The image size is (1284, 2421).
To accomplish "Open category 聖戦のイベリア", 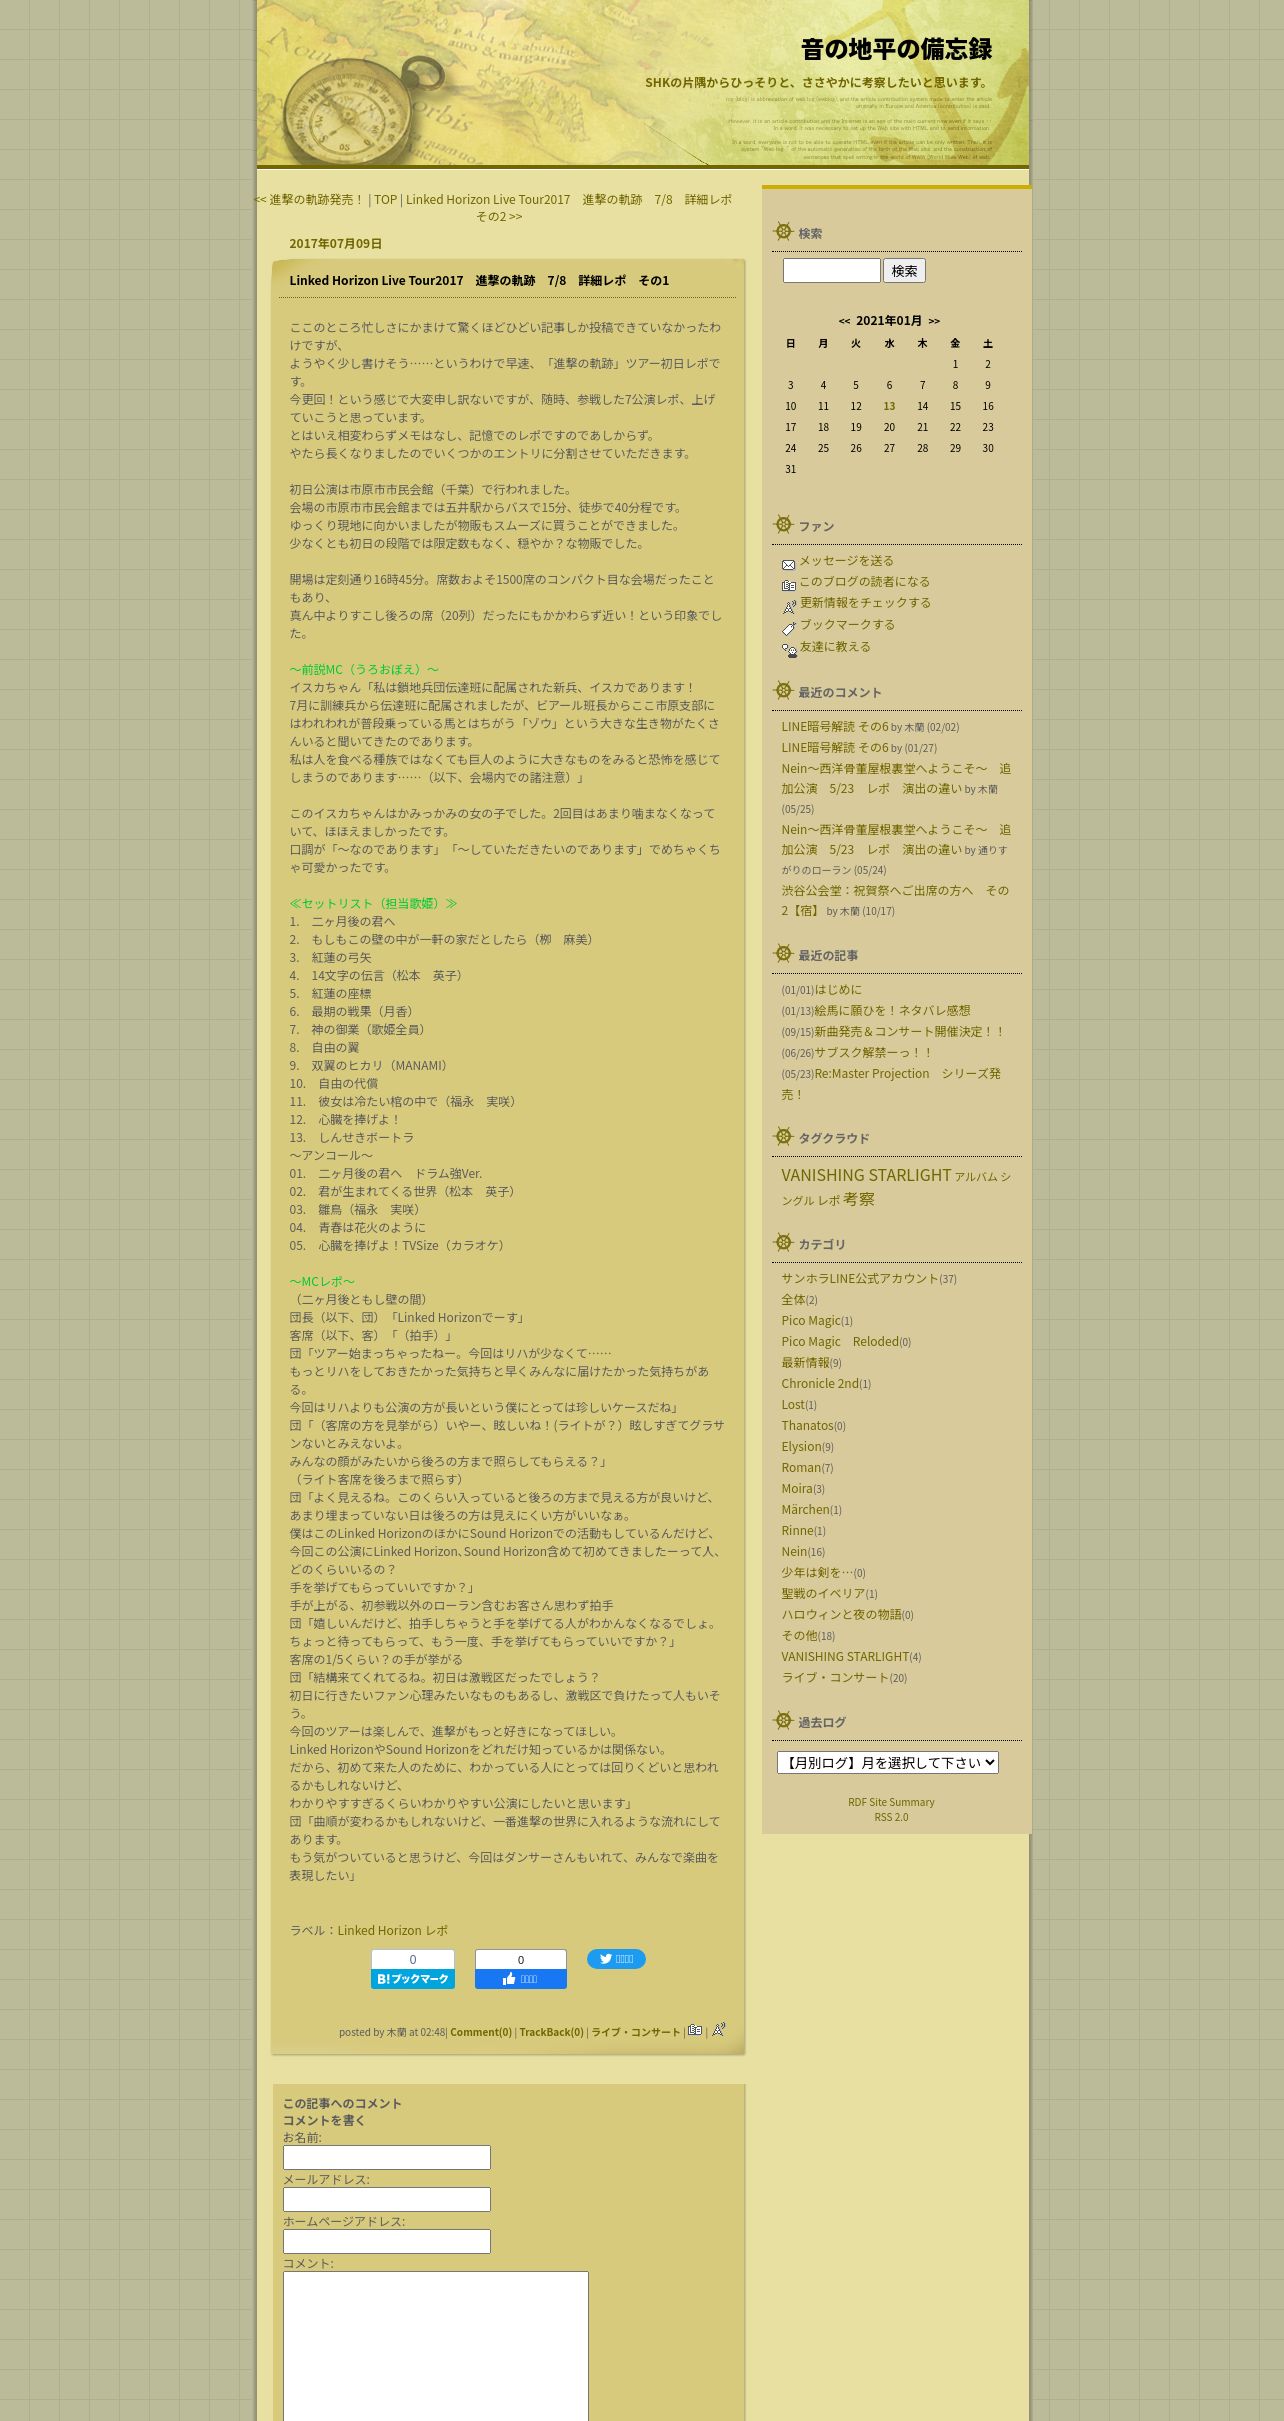I will pos(823,1594).
